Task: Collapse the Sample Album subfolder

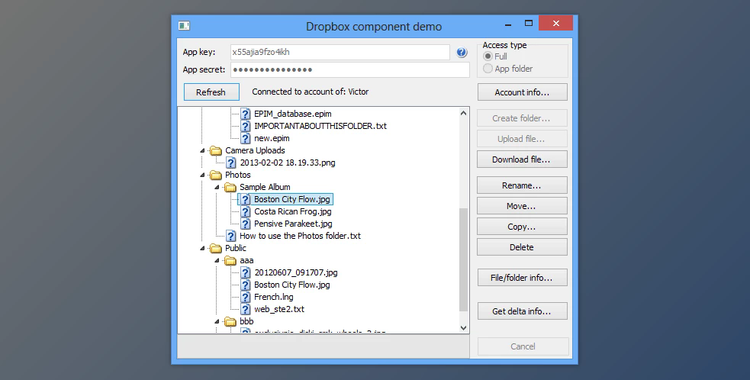Action: click(x=217, y=187)
